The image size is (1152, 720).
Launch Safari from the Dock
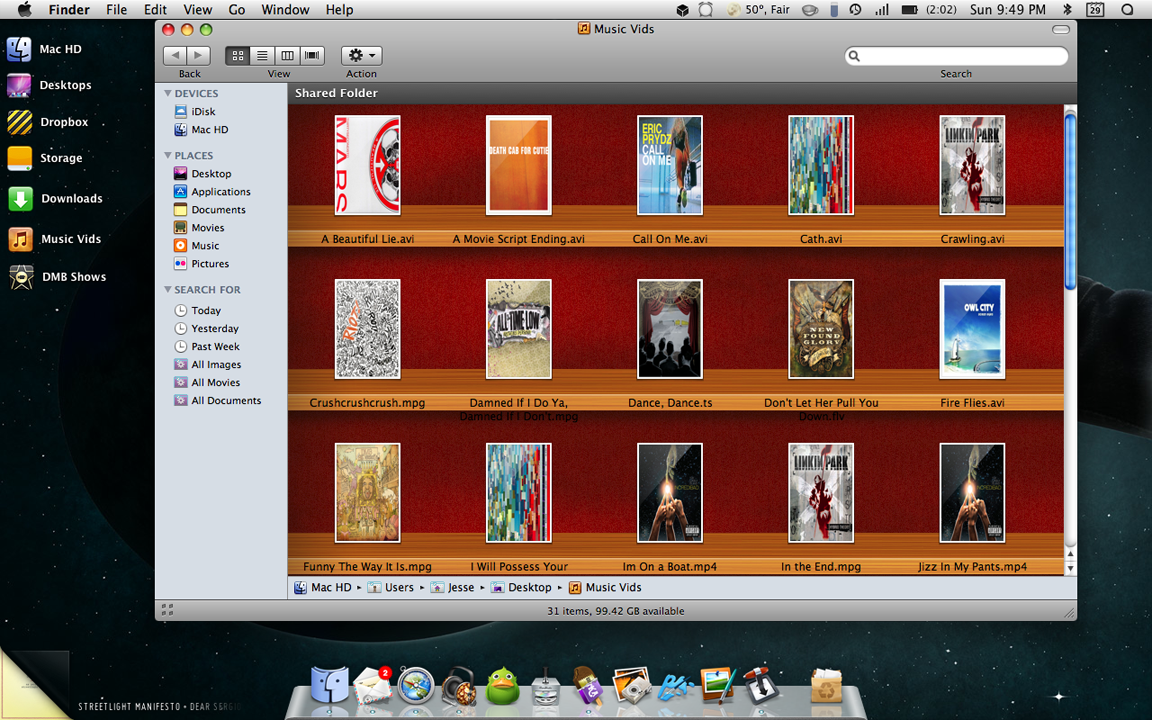click(416, 685)
